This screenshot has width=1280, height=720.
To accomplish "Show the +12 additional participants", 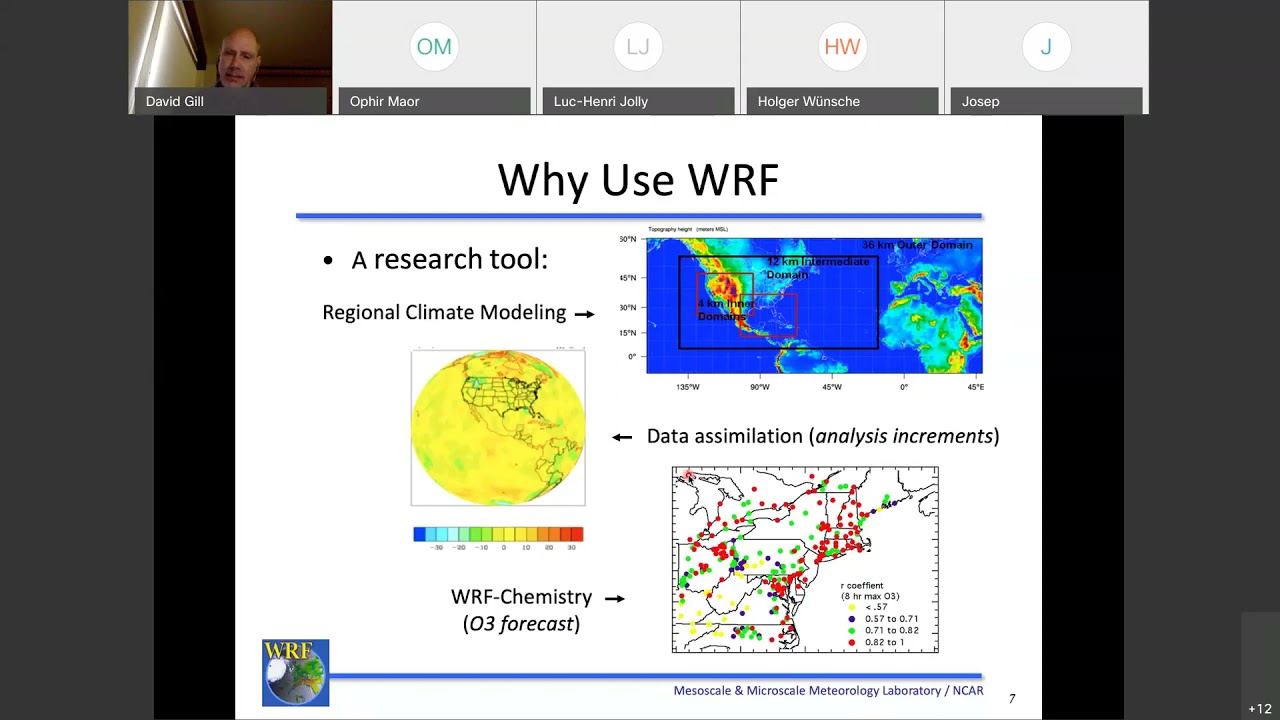I will click(1260, 709).
